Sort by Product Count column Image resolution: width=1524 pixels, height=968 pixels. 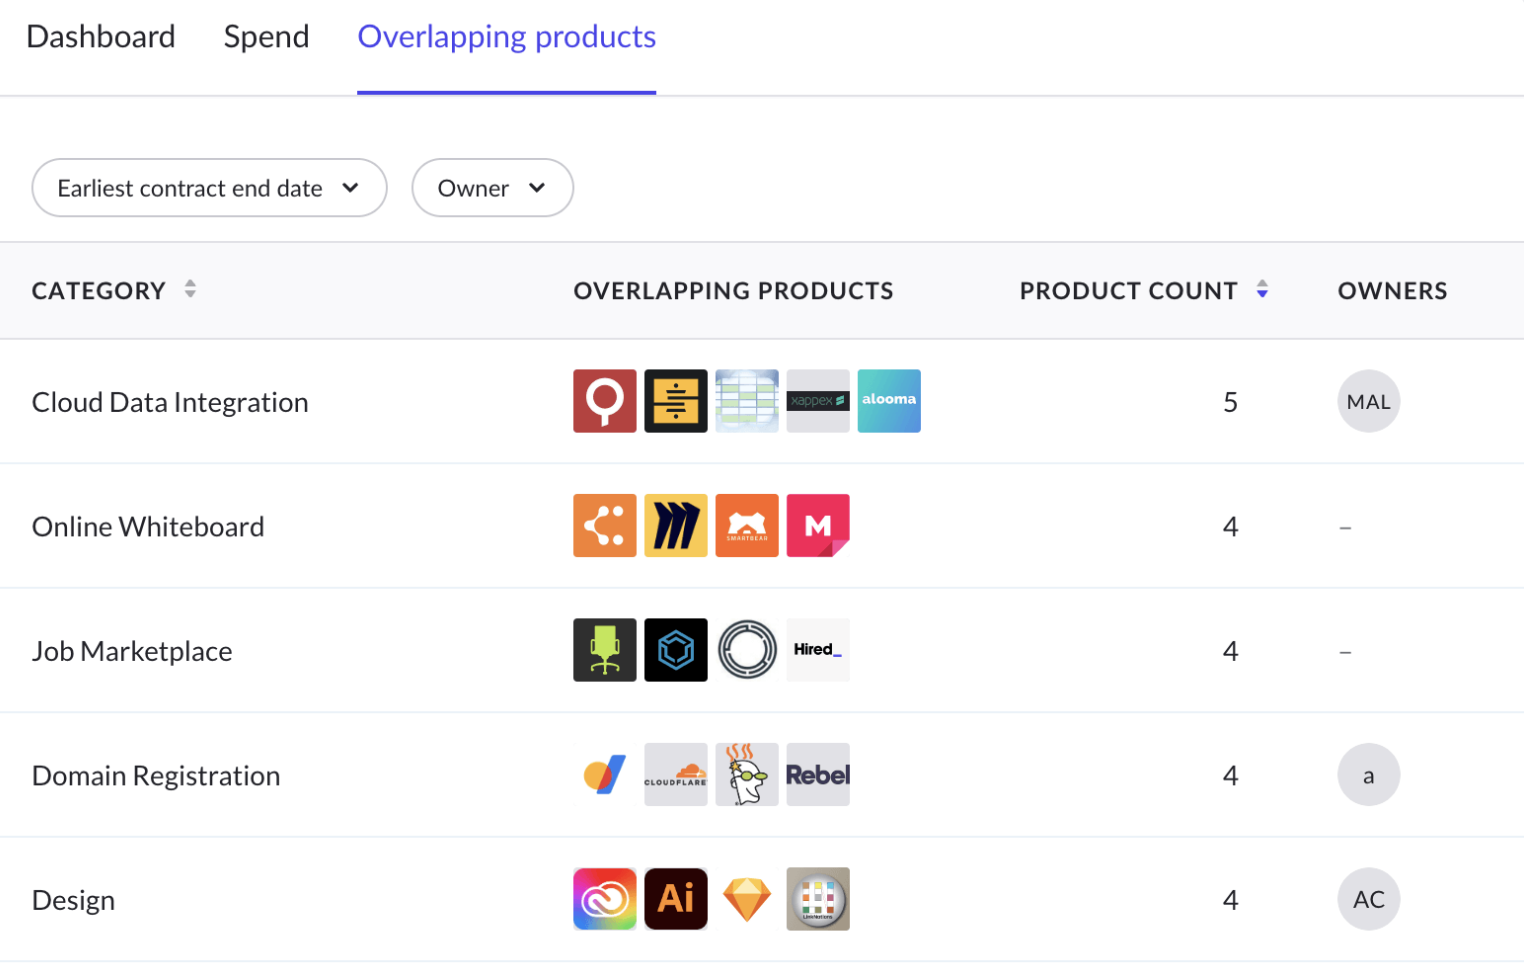pos(1262,290)
